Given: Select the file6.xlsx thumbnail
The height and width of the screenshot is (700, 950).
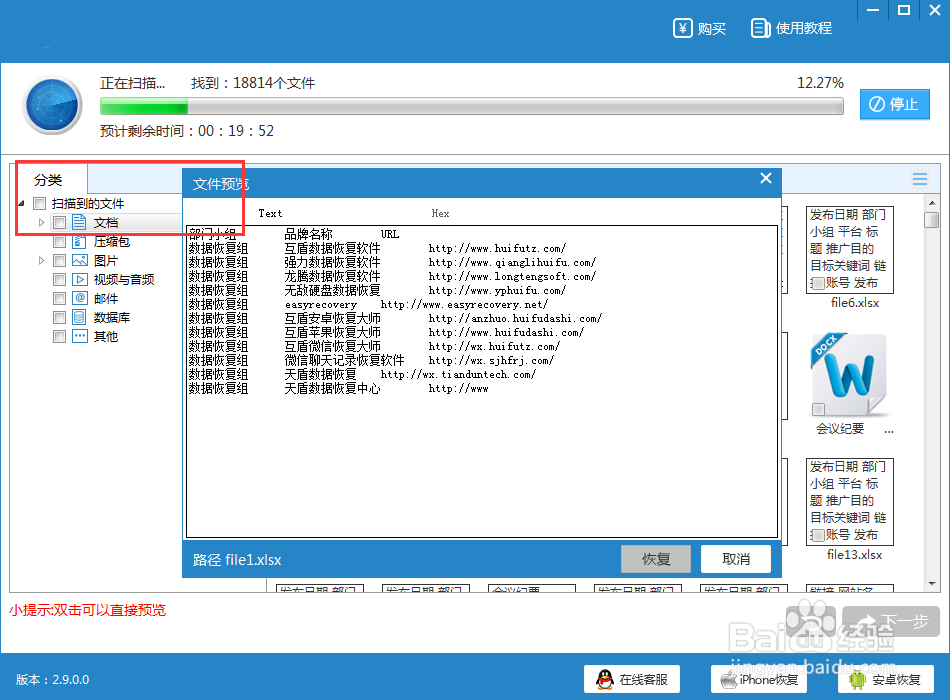Looking at the screenshot, I should click(x=849, y=250).
